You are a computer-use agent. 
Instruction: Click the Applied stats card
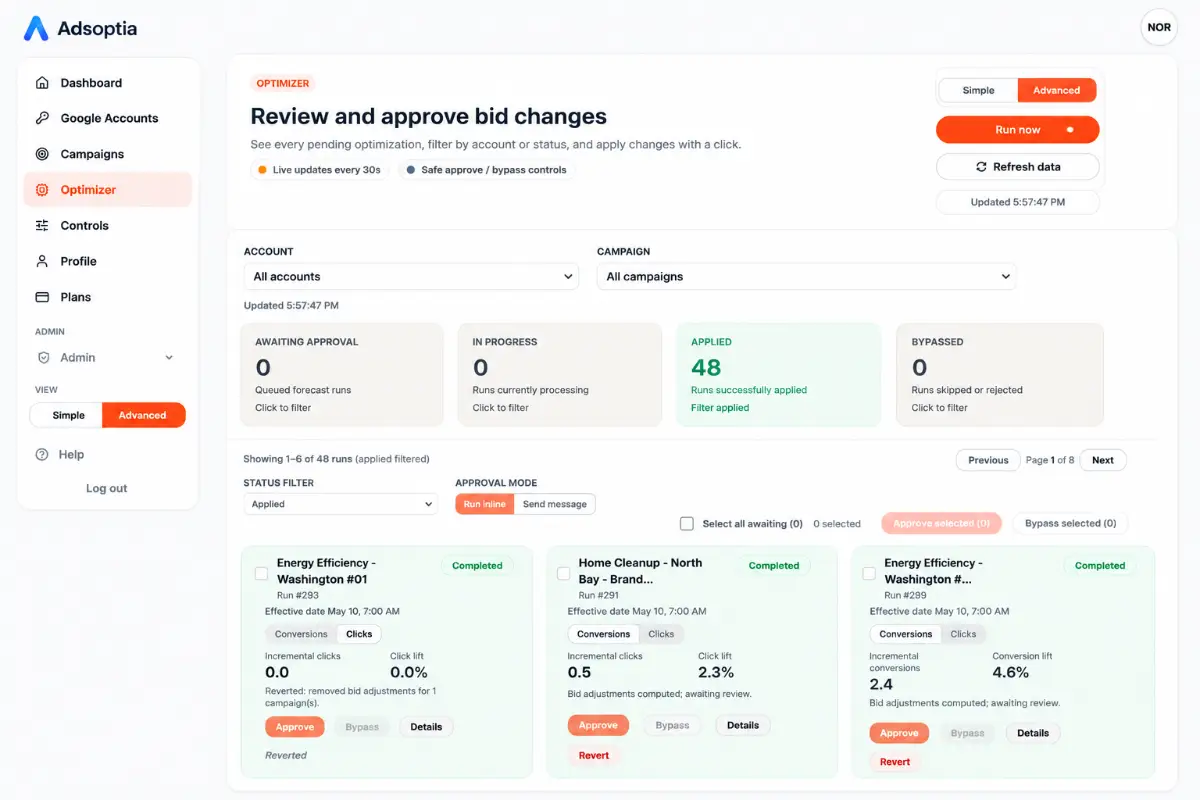click(x=779, y=374)
